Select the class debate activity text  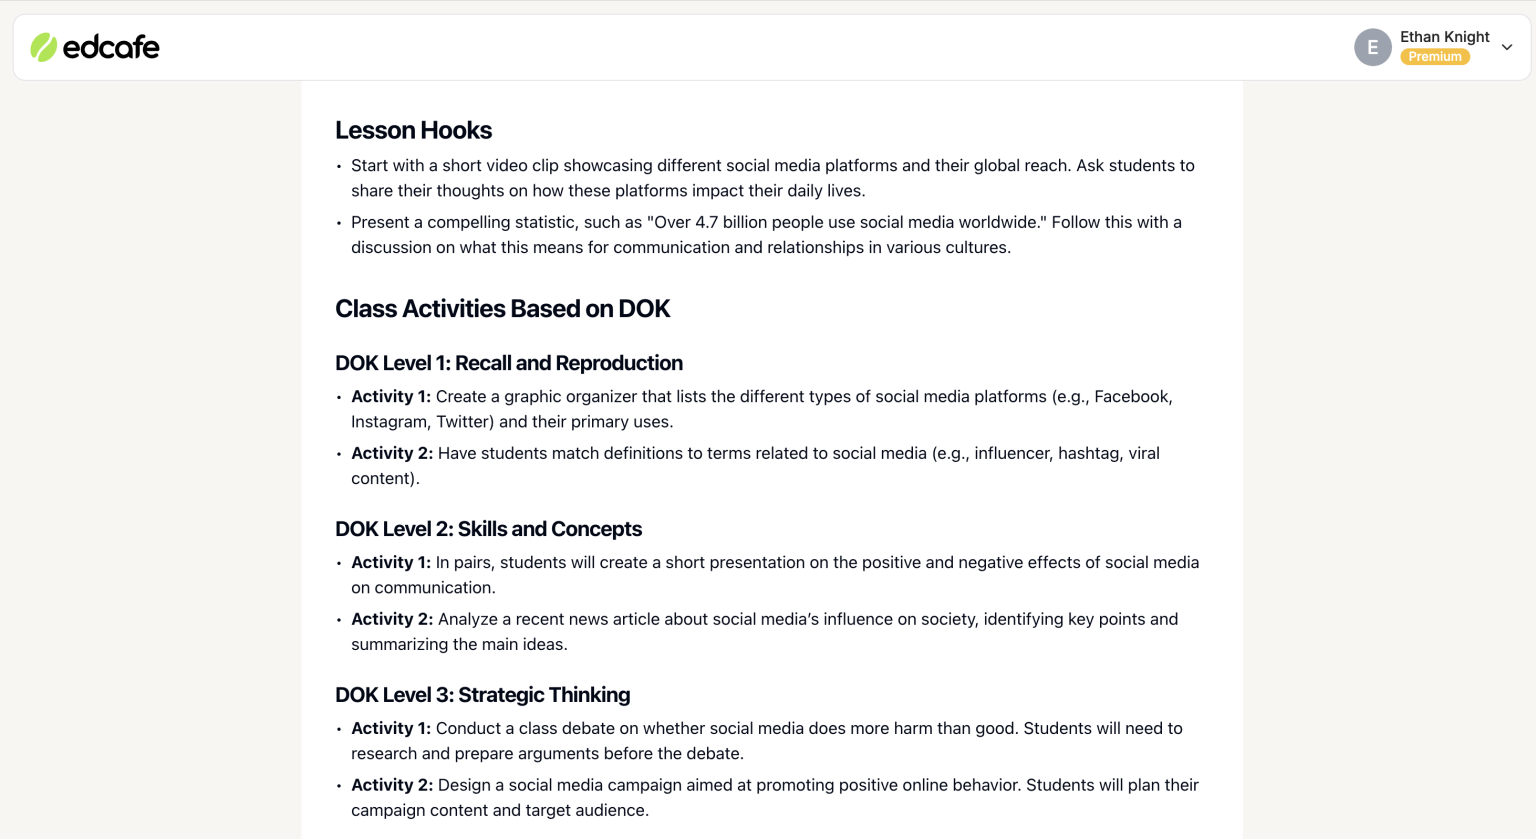tap(766, 740)
